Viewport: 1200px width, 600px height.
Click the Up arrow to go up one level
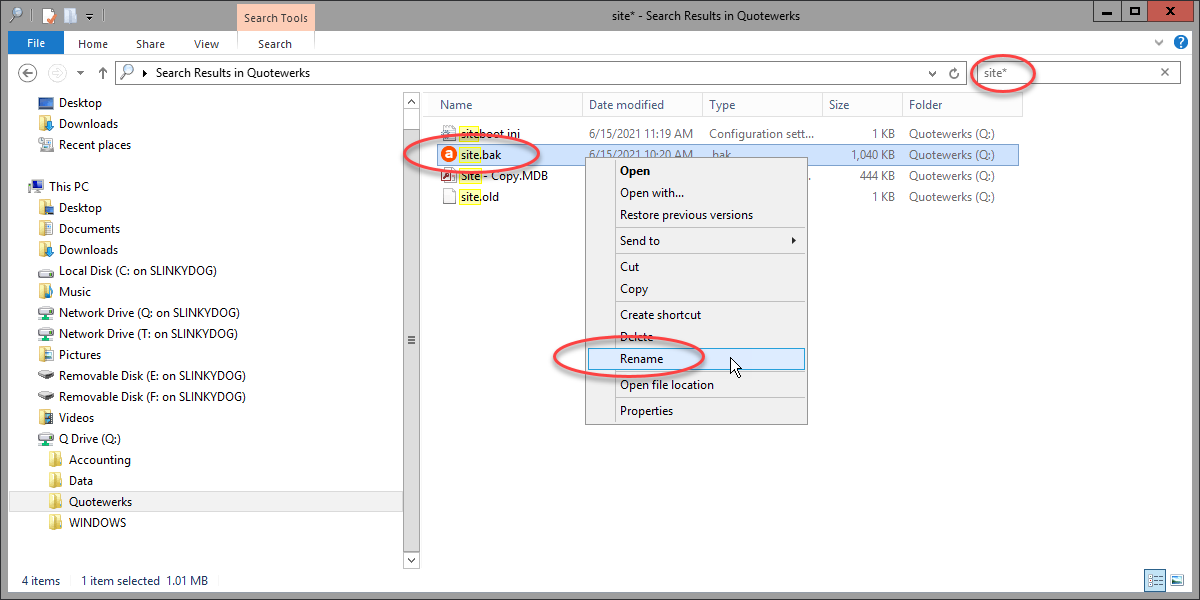102,73
